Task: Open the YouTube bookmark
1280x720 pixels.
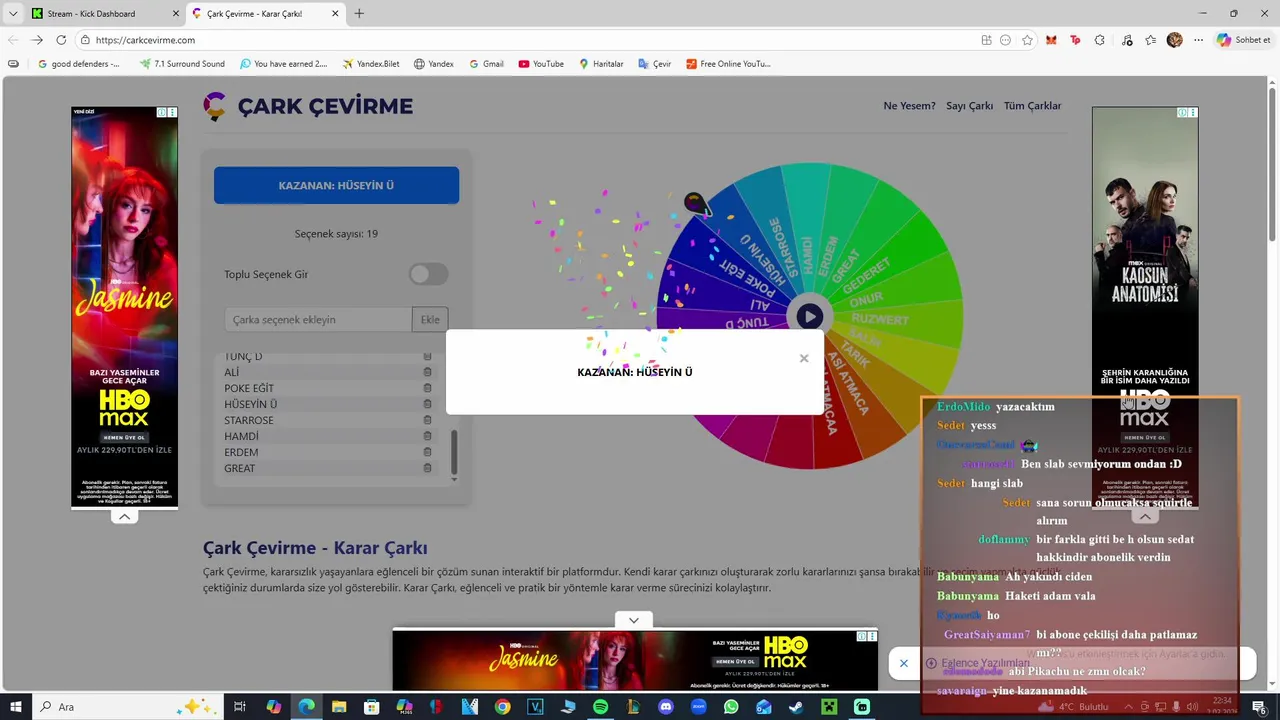Action: [541, 64]
